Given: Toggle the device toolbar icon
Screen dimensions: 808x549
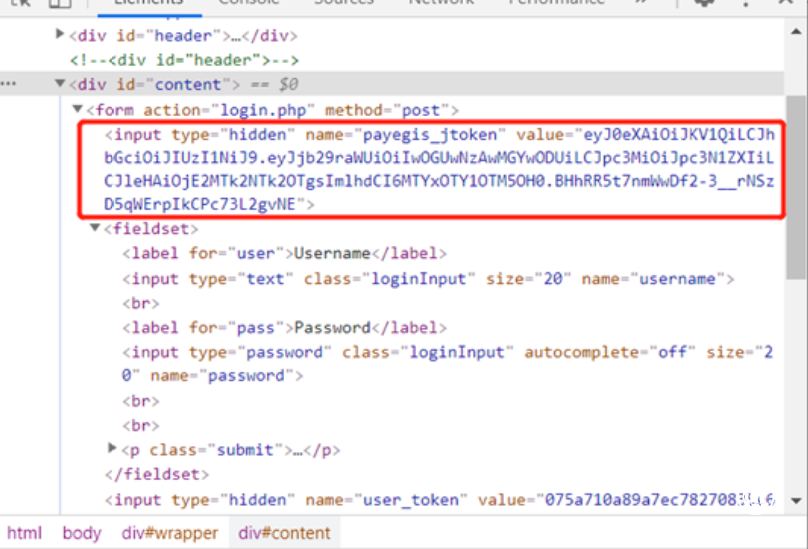Looking at the screenshot, I should coord(59,3).
